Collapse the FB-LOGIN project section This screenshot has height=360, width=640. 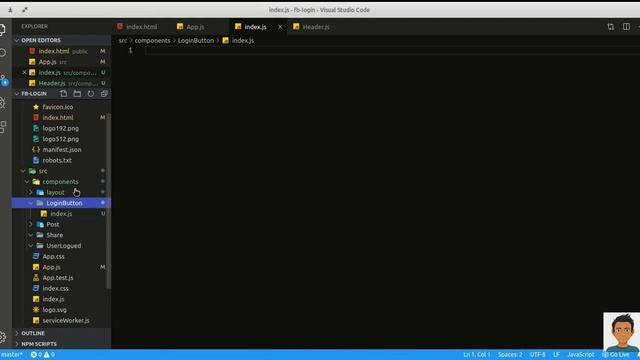click(34, 93)
